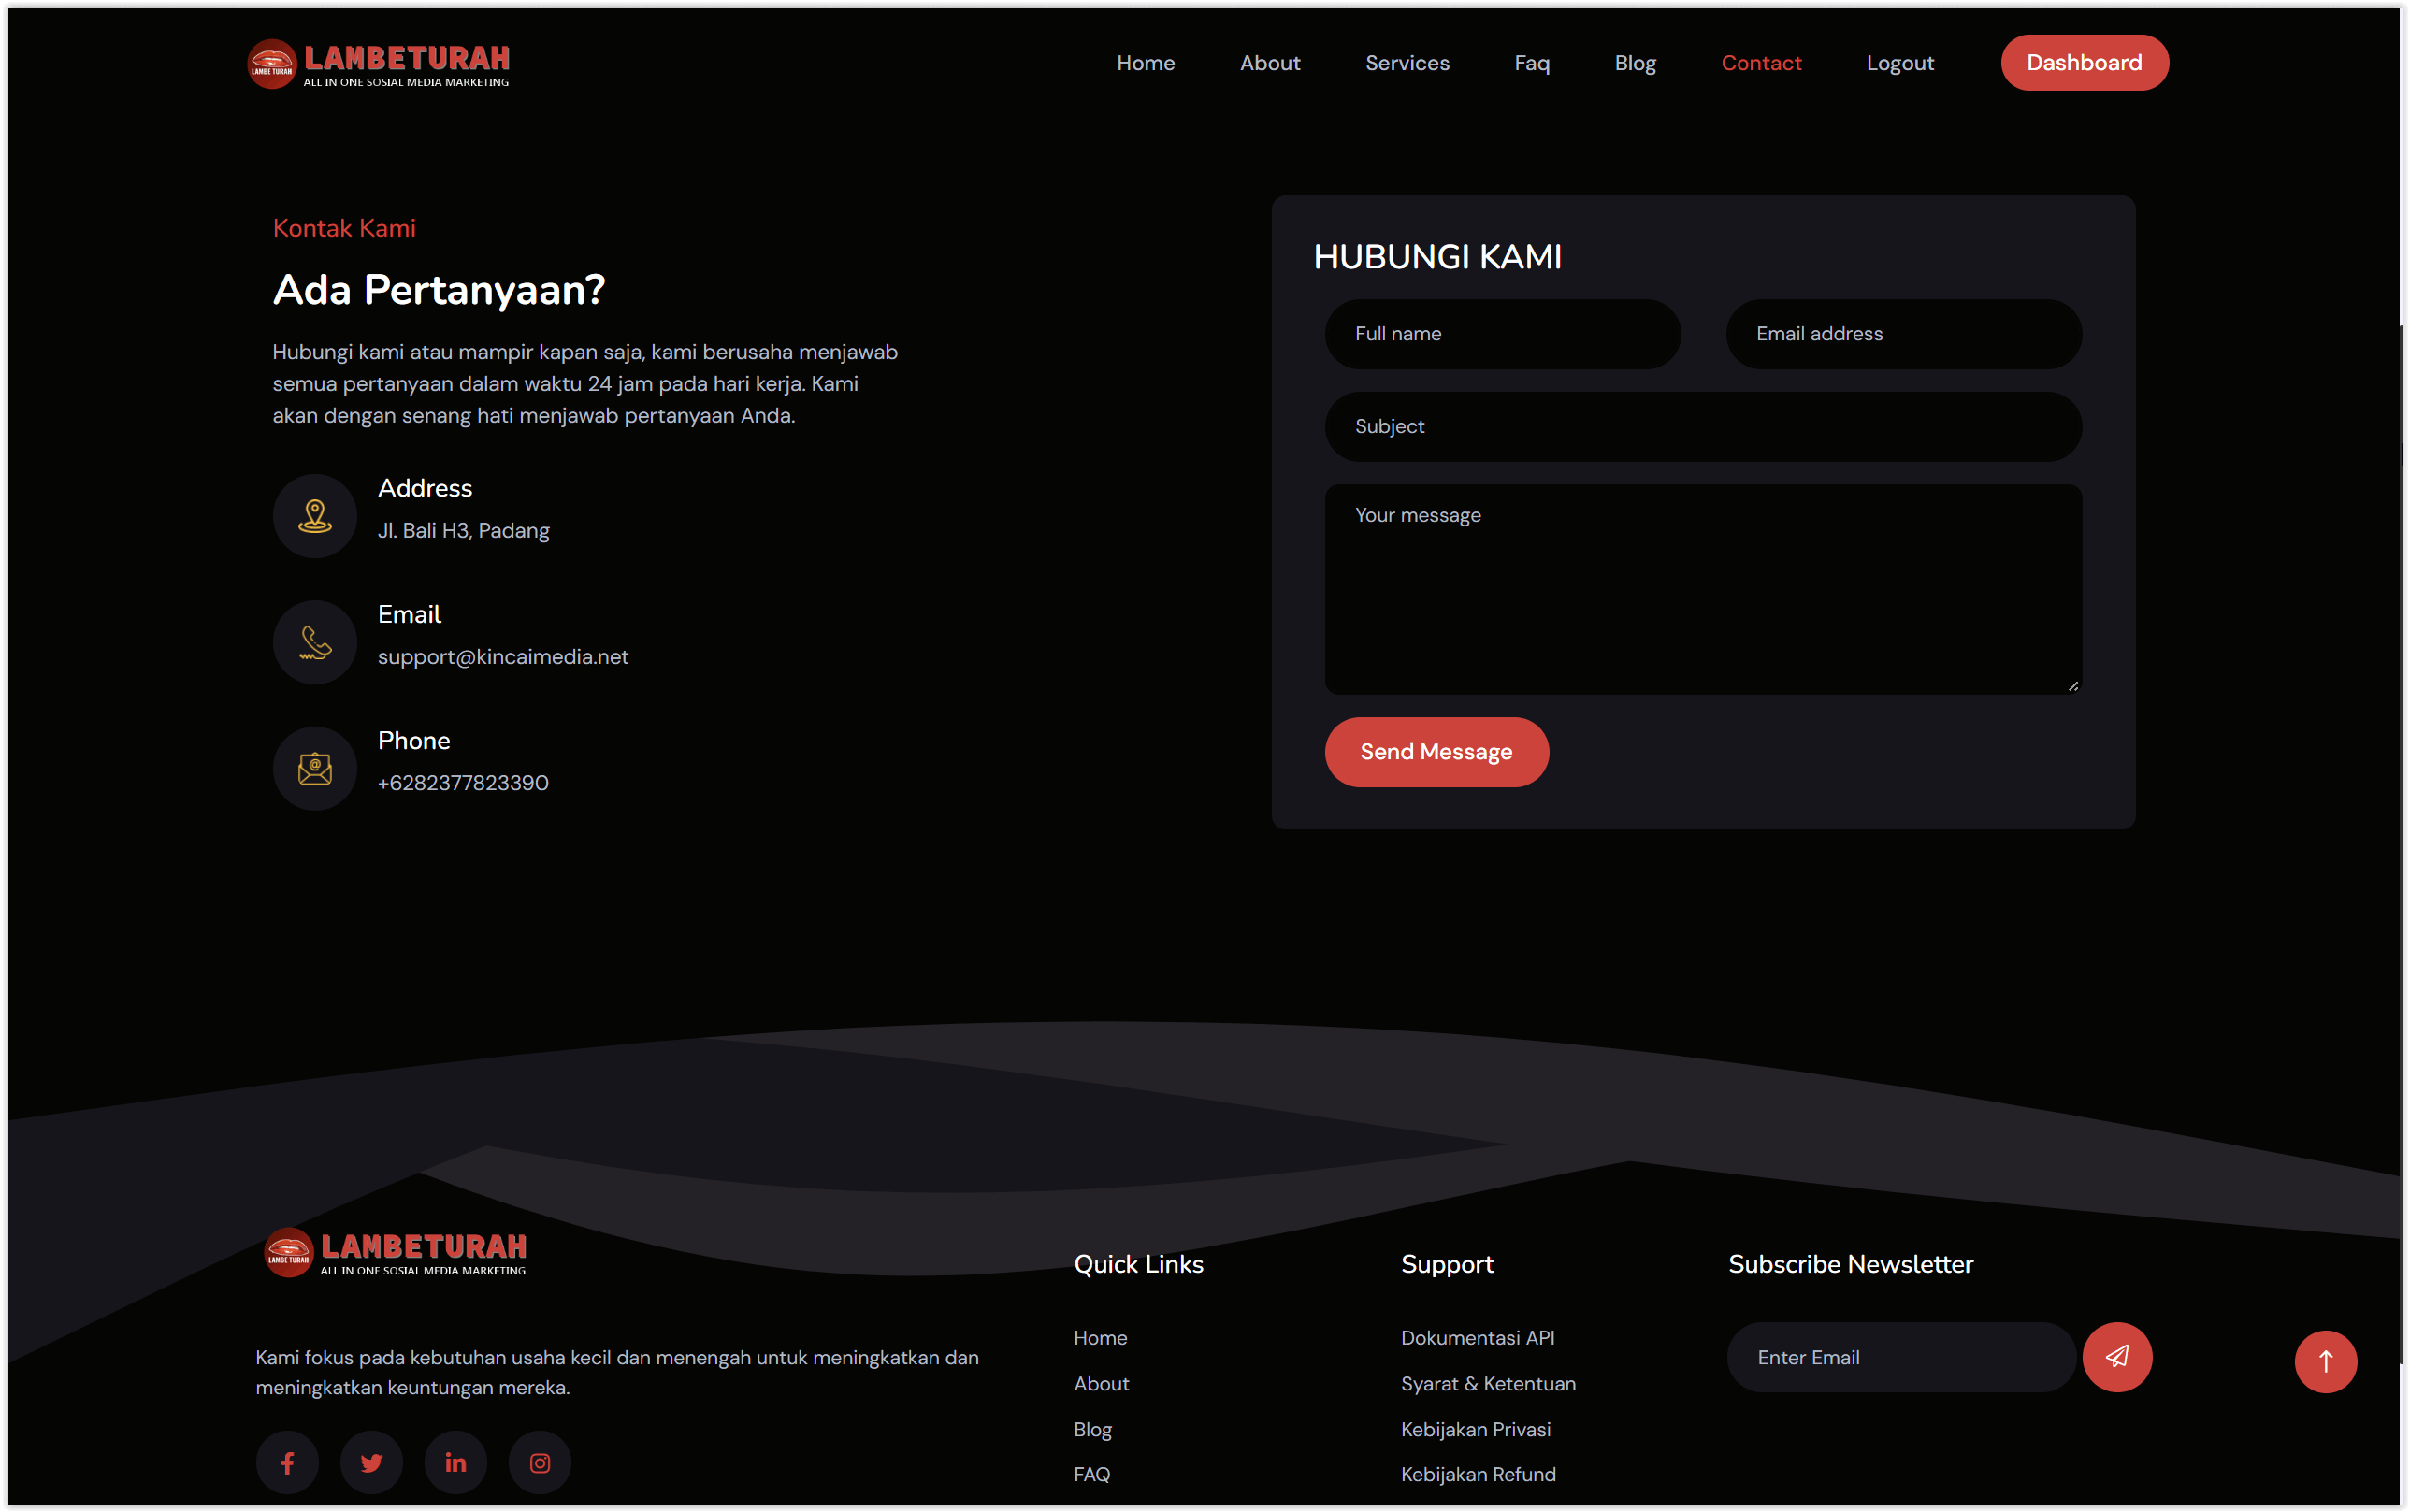Screen dimensions: 2410x1512
Task: Click the scroll-to-top arrow button
Action: pos(2325,1361)
